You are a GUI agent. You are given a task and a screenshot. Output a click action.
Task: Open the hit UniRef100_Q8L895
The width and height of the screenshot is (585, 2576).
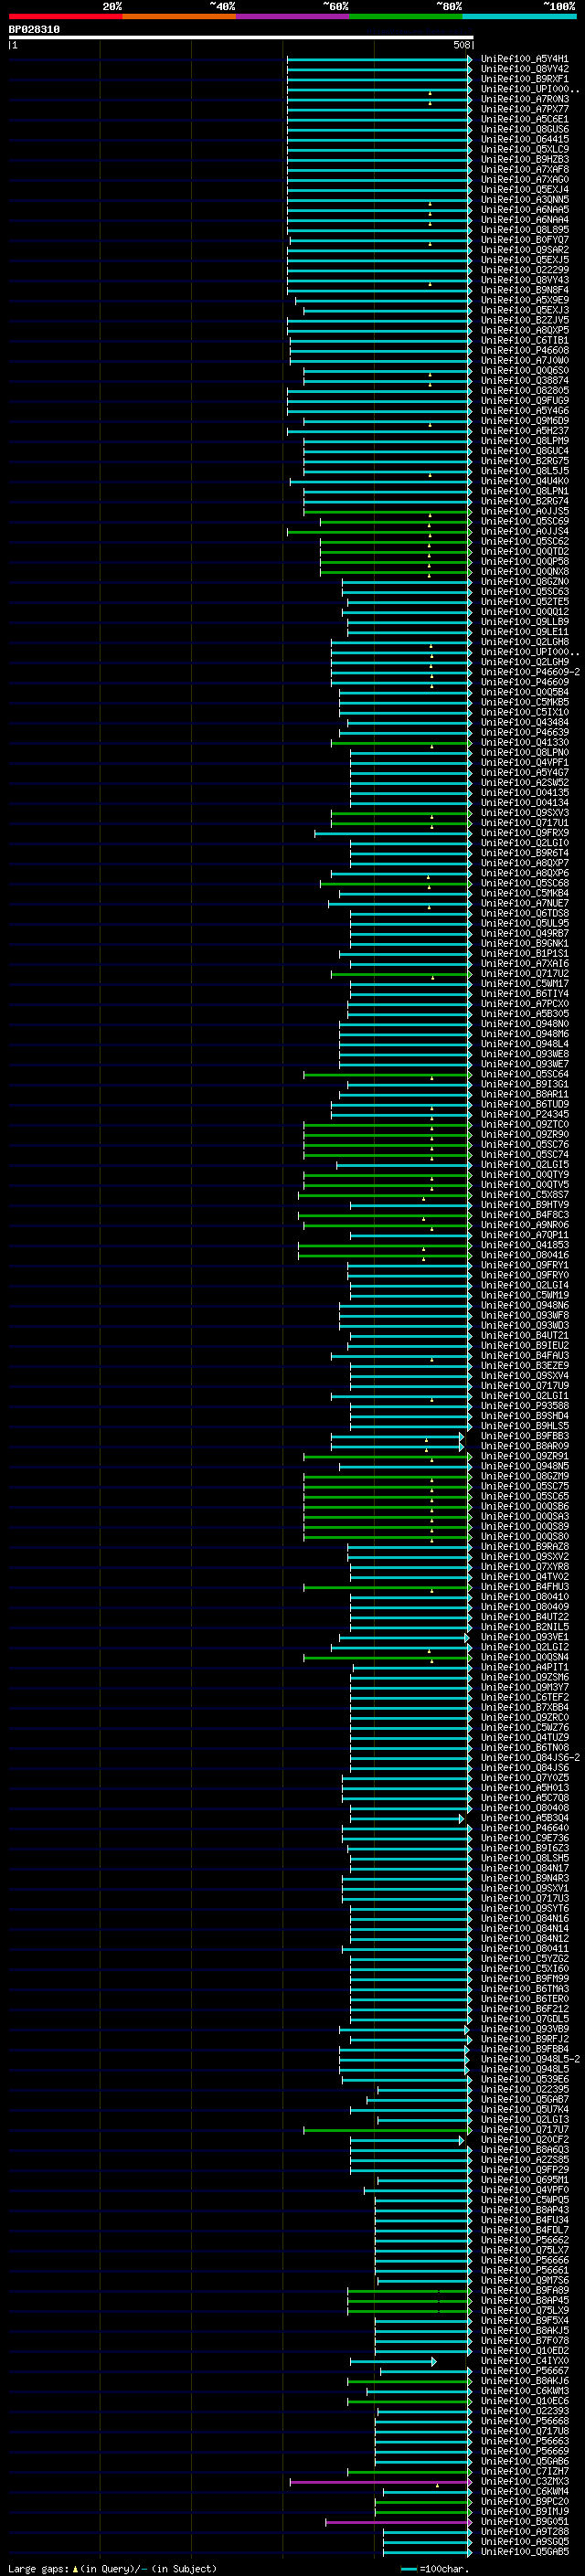(524, 230)
